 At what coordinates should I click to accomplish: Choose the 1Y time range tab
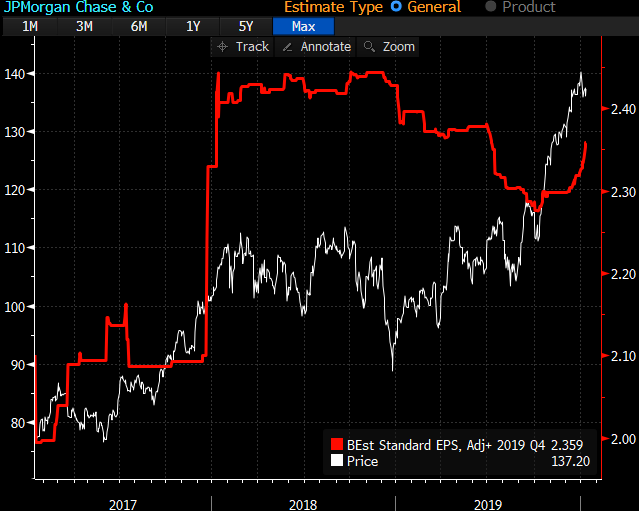tap(193, 26)
